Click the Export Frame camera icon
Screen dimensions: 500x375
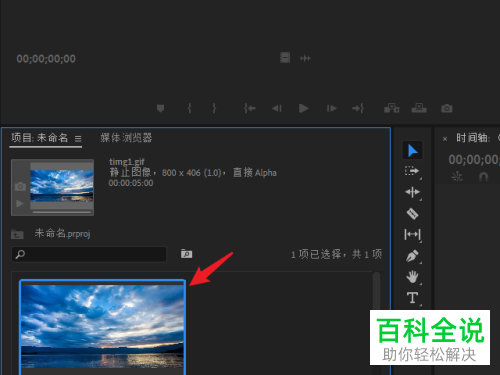(x=447, y=108)
